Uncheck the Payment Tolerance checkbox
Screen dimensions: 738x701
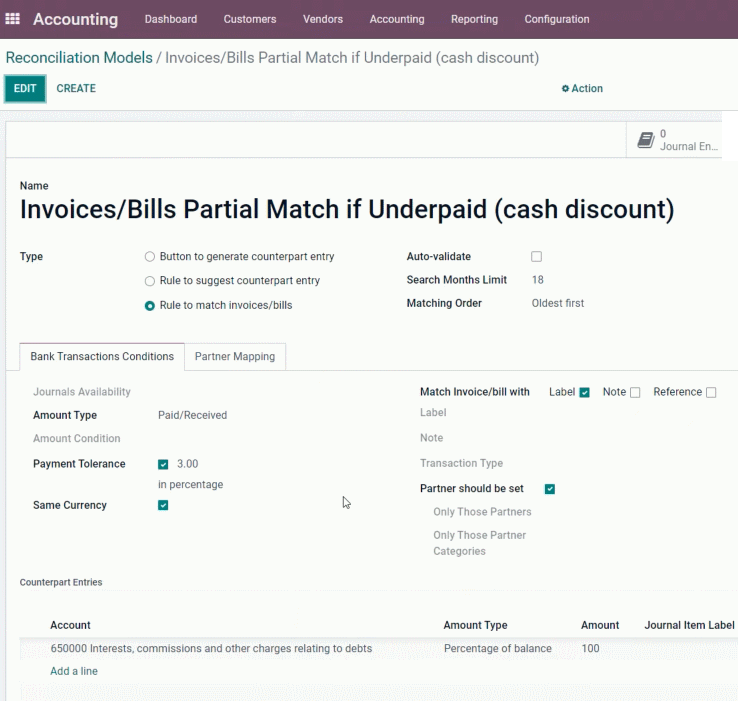(x=163, y=465)
